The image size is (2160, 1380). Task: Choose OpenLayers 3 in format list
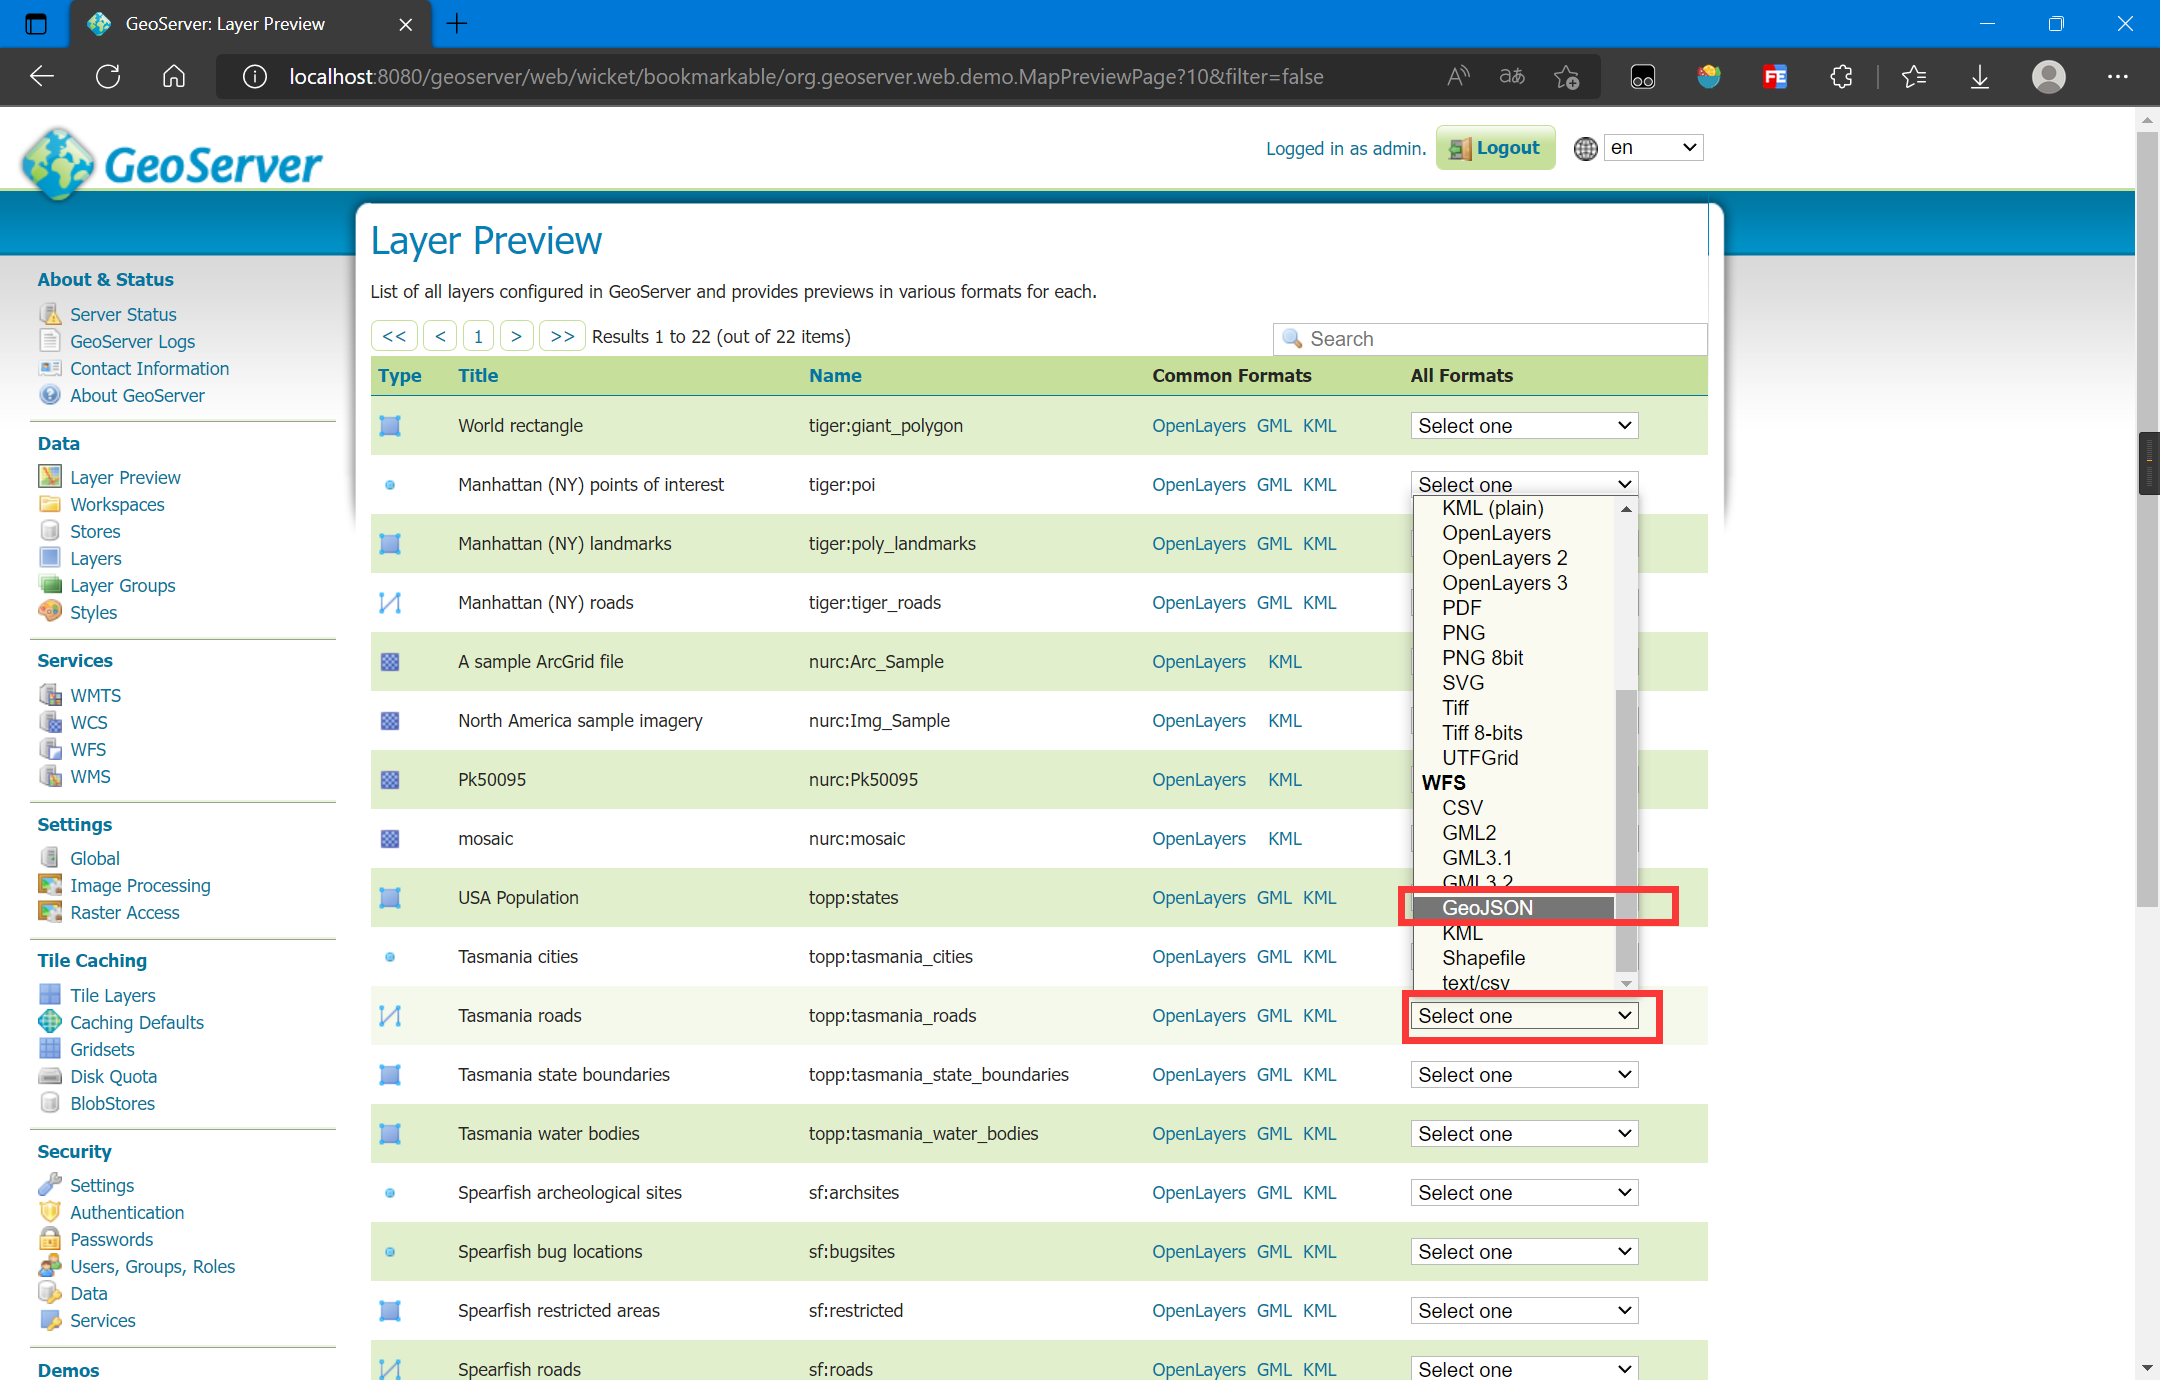tap(1514, 583)
